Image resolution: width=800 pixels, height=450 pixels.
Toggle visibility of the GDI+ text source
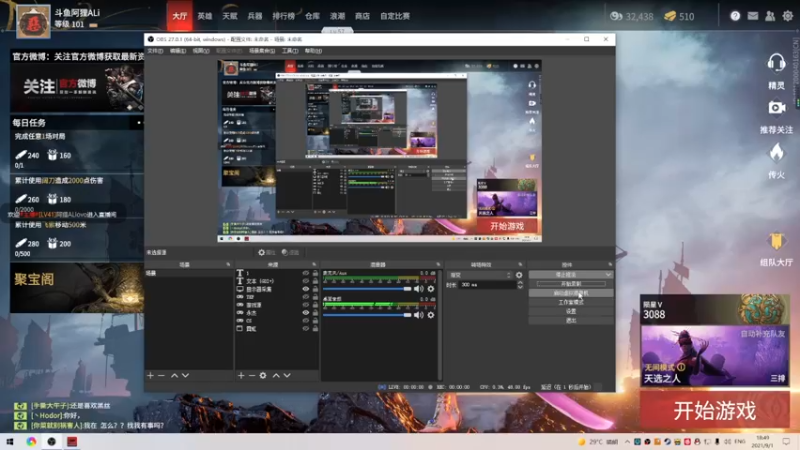tap(306, 281)
